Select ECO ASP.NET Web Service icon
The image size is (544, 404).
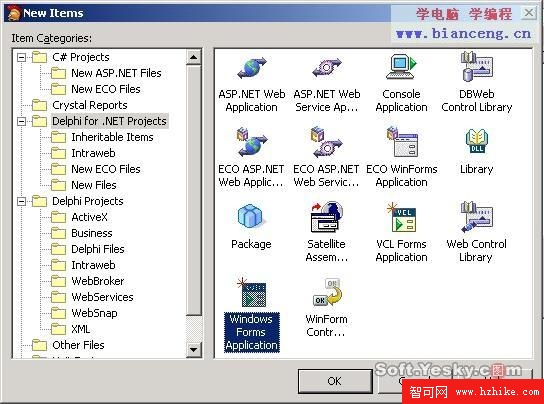coord(326,142)
